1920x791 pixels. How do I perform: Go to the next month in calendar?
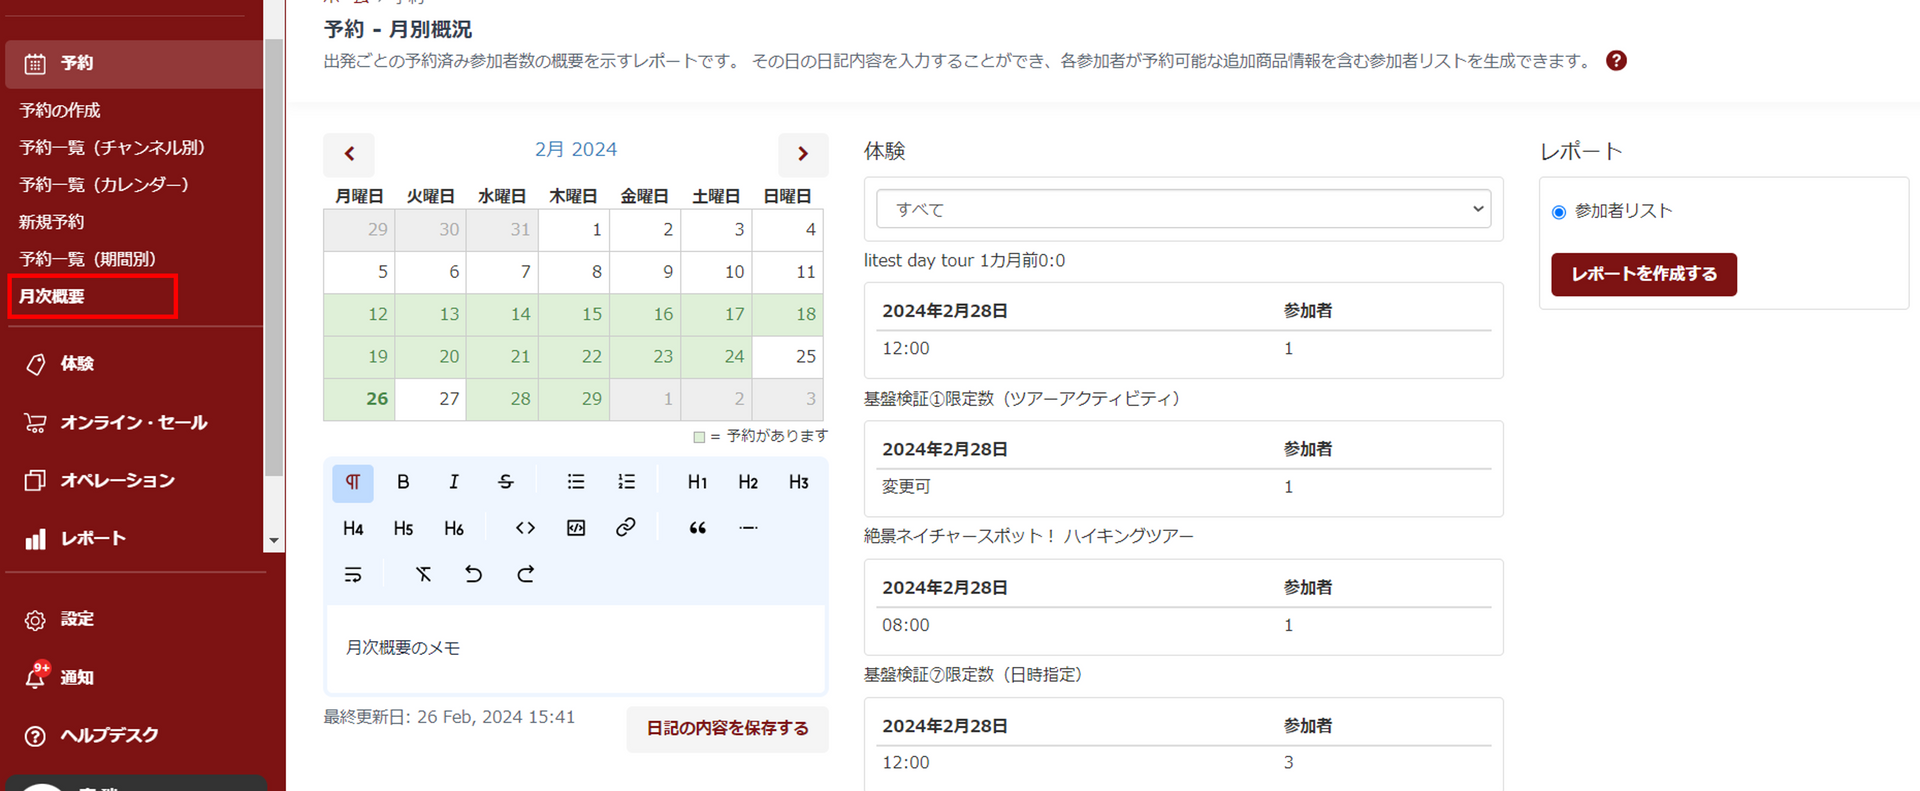tap(802, 154)
